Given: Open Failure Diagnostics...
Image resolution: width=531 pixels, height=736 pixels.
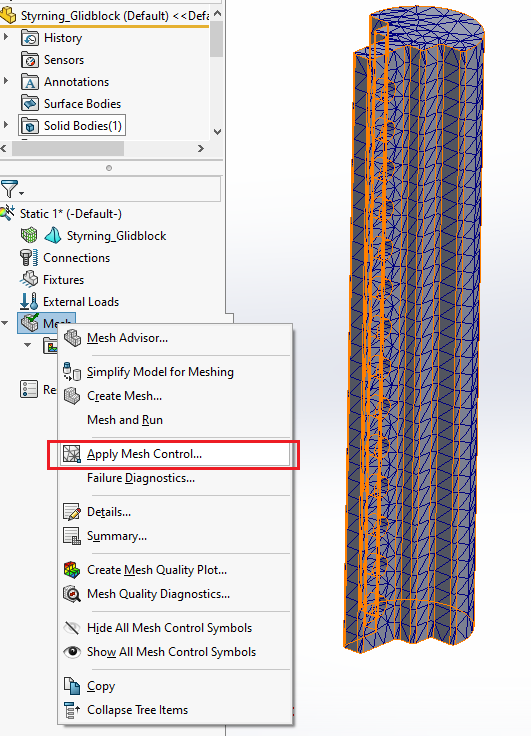Looking at the screenshot, I should point(141,478).
